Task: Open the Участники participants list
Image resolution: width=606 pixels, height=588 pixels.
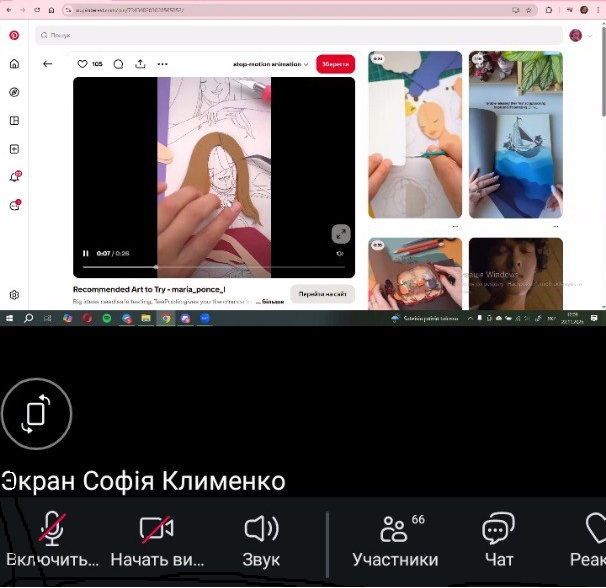Action: pyautogui.click(x=395, y=540)
